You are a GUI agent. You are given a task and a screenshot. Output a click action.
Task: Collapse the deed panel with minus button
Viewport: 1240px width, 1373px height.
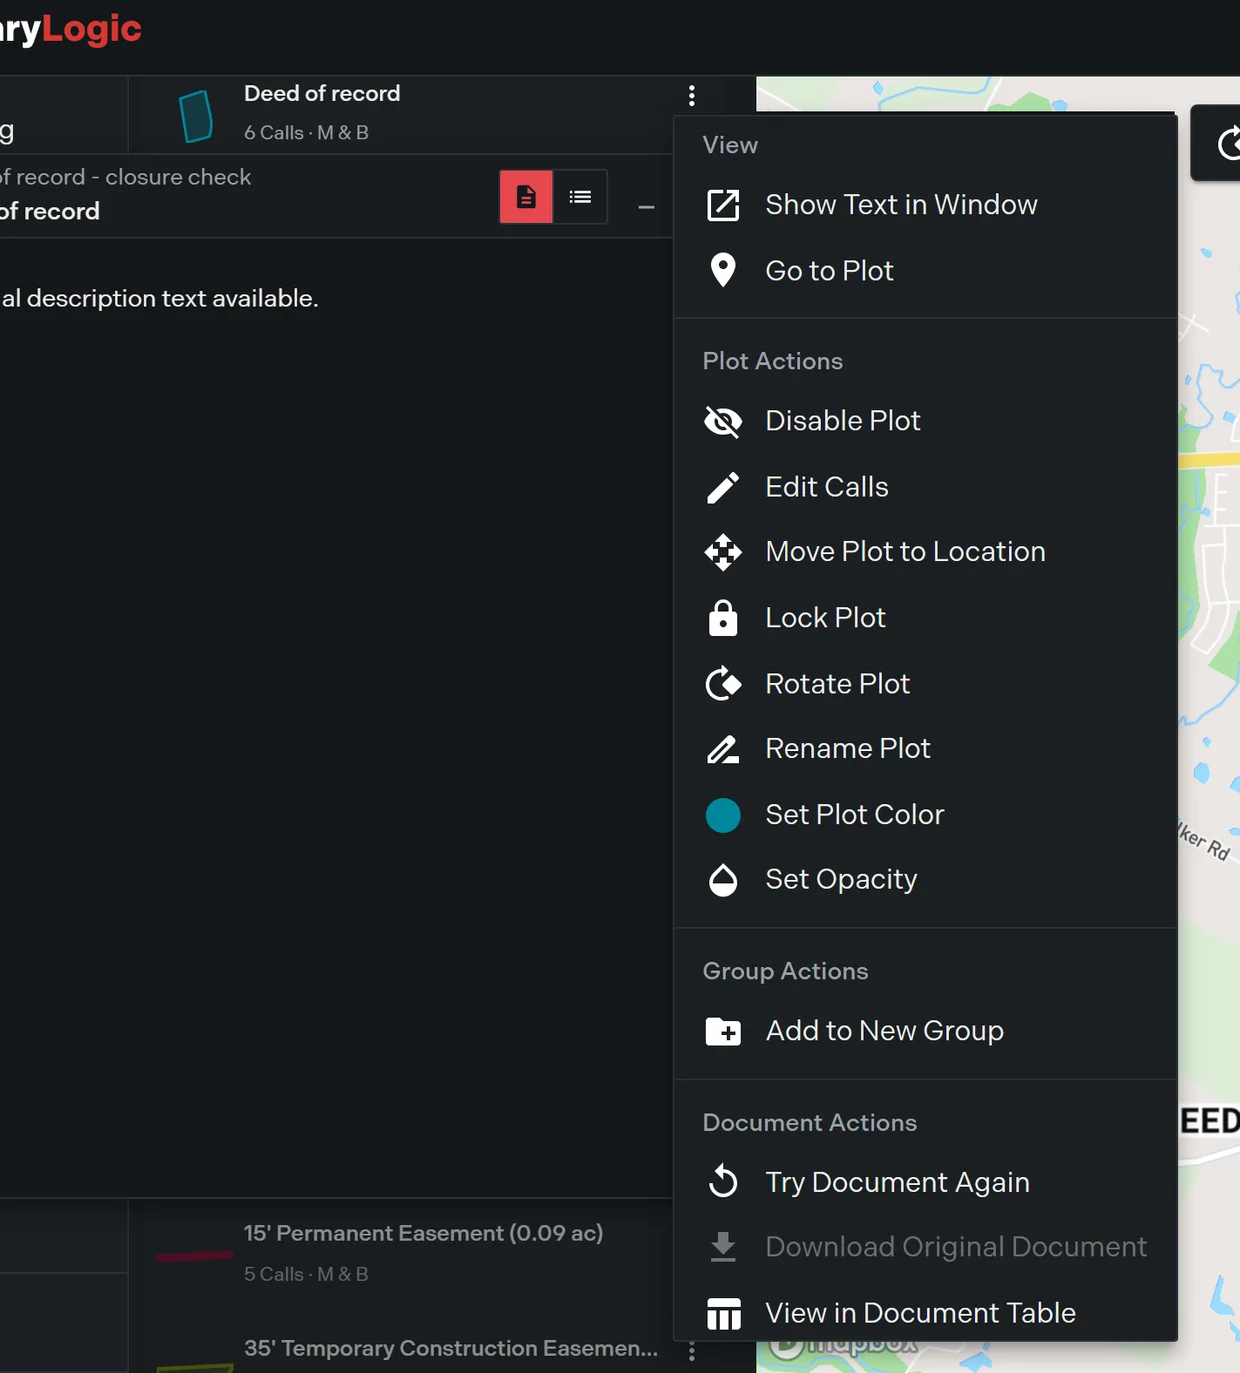pos(646,207)
